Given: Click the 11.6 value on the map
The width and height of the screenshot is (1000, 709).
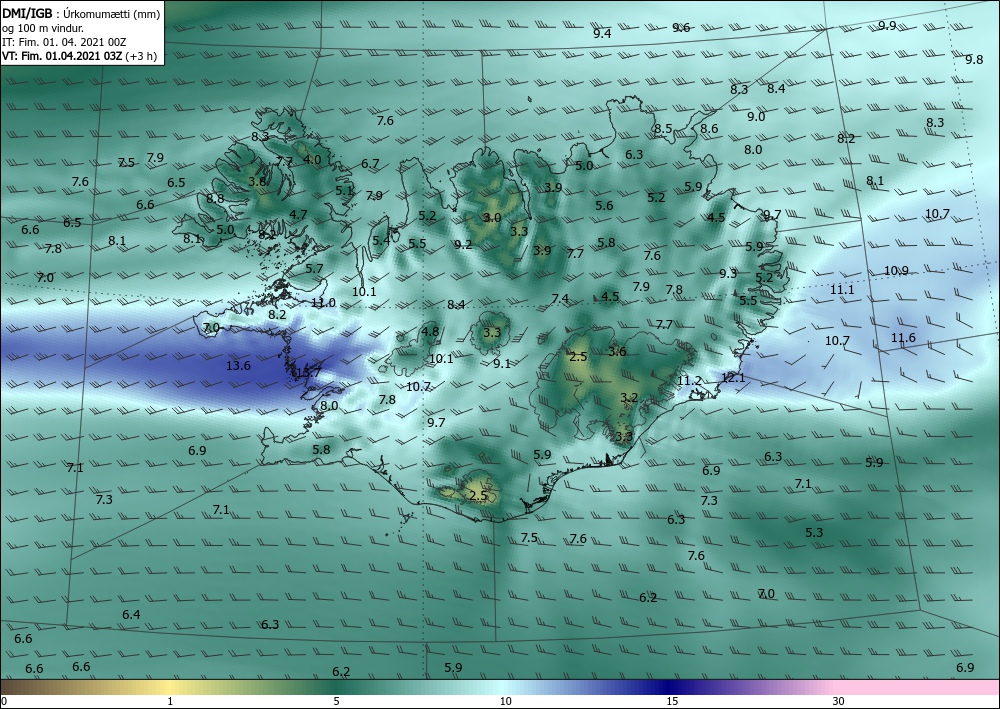Looking at the screenshot, I should 903,338.
